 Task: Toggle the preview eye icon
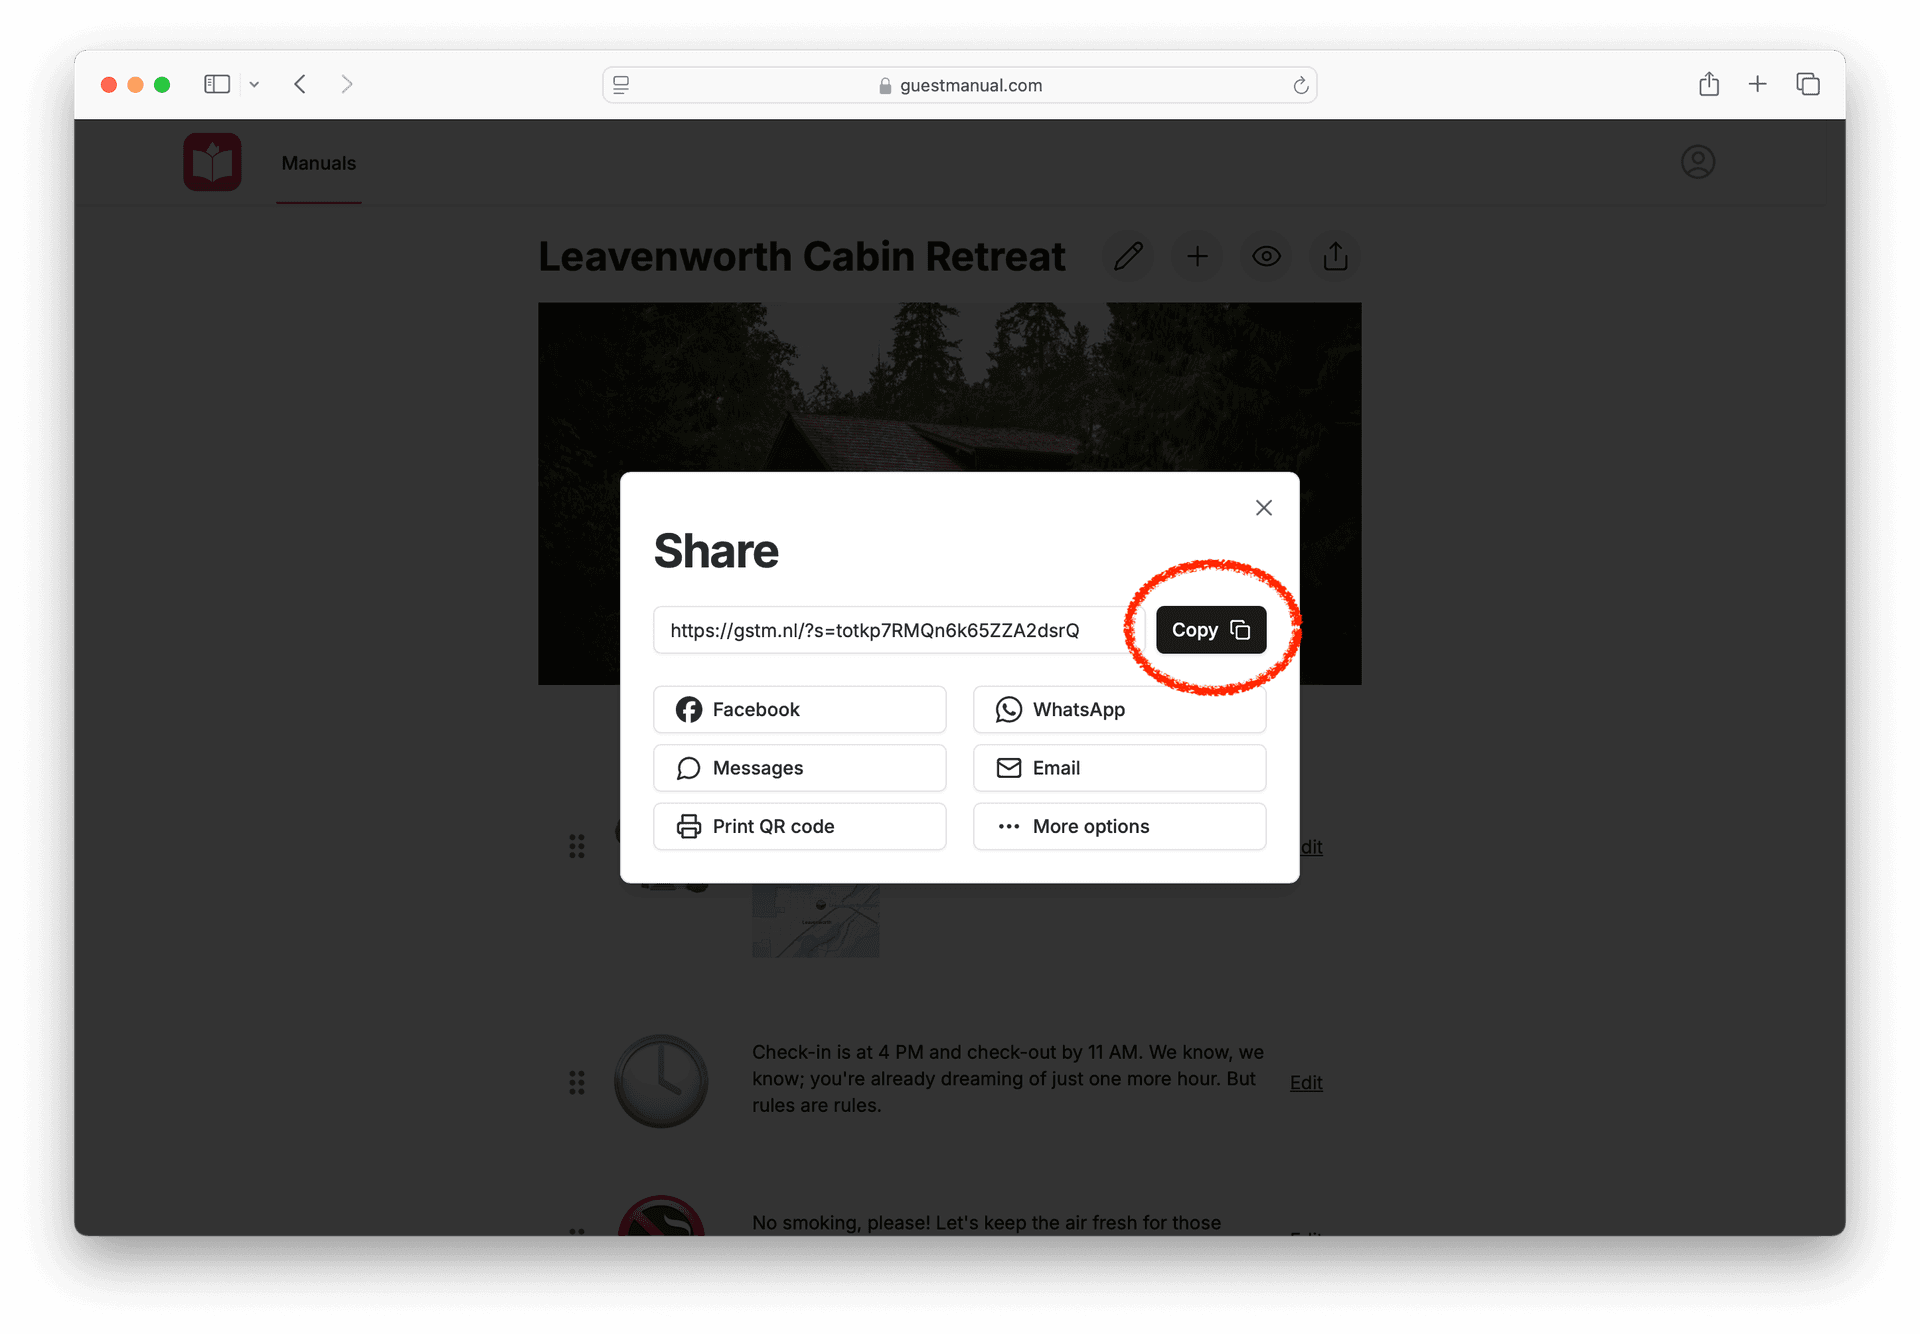pyautogui.click(x=1266, y=255)
